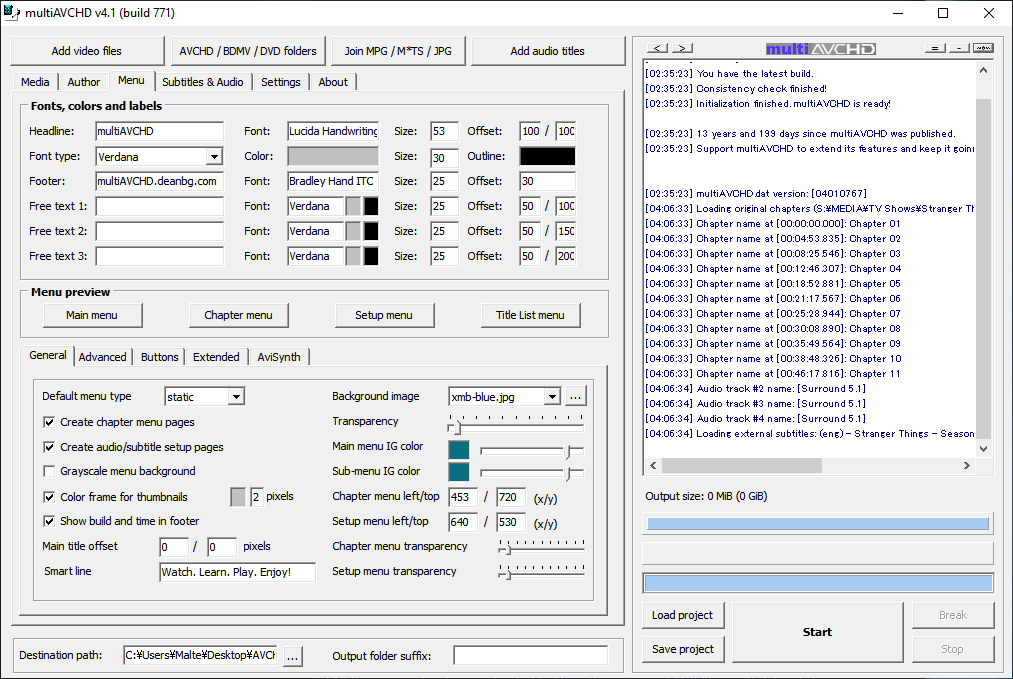Browse for a background image file
The height and width of the screenshot is (679, 1013).
point(576,397)
